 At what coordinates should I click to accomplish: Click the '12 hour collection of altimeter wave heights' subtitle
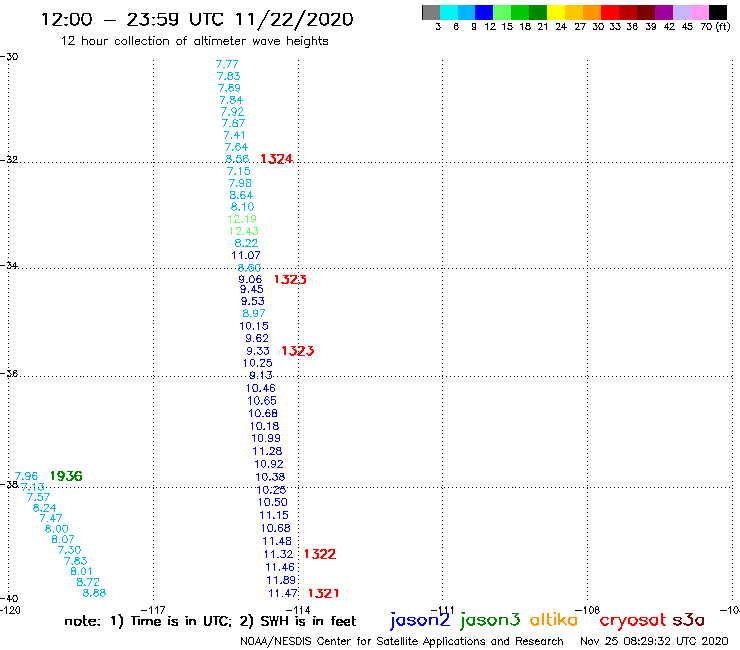click(194, 41)
